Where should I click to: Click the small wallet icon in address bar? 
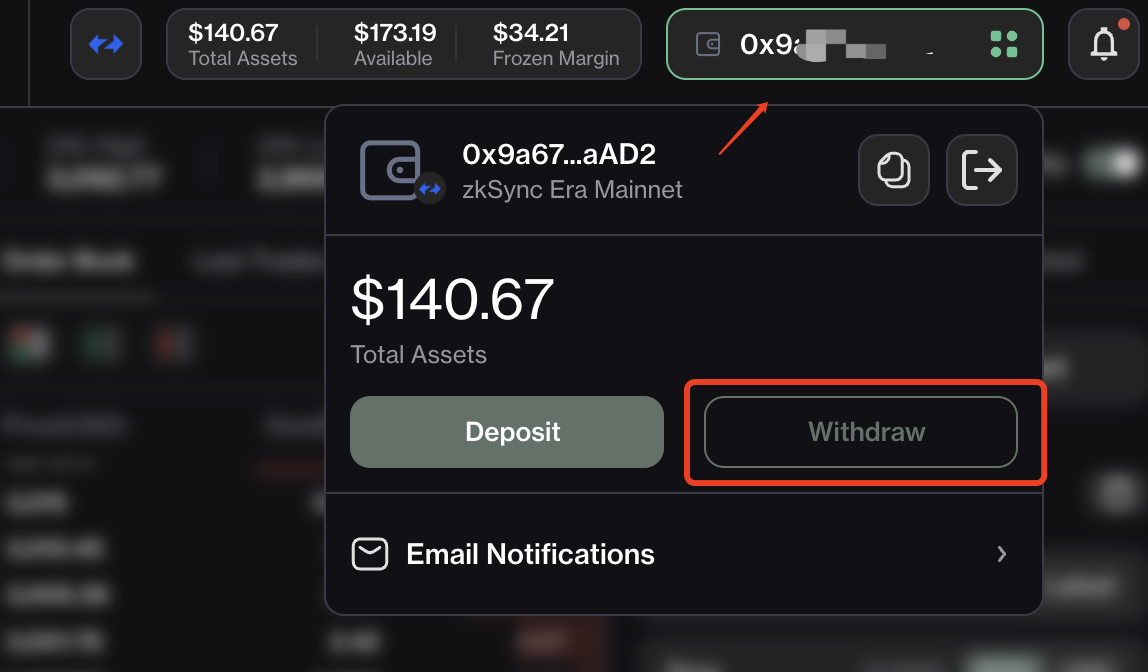coord(708,44)
